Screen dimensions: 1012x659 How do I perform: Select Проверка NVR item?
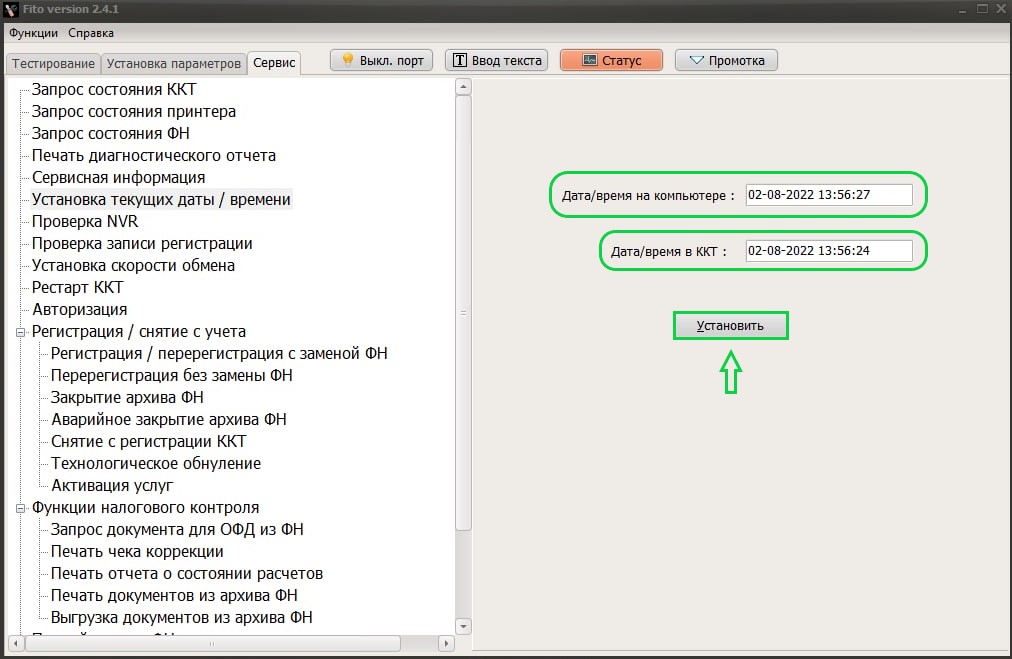click(85, 221)
